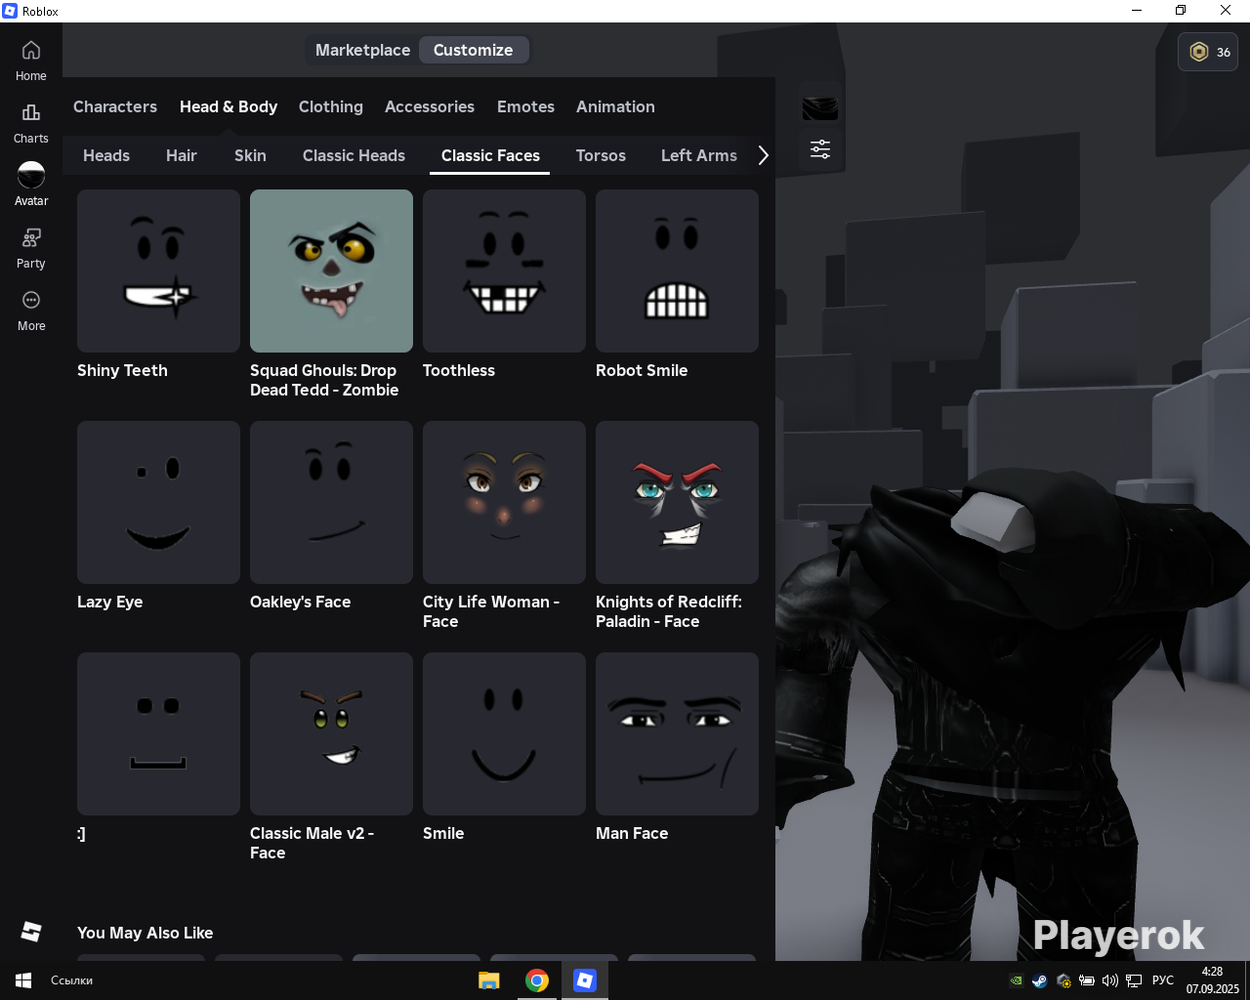Image resolution: width=1250 pixels, height=1000 pixels.
Task: Equip the Smile face thumbnail
Action: [504, 734]
